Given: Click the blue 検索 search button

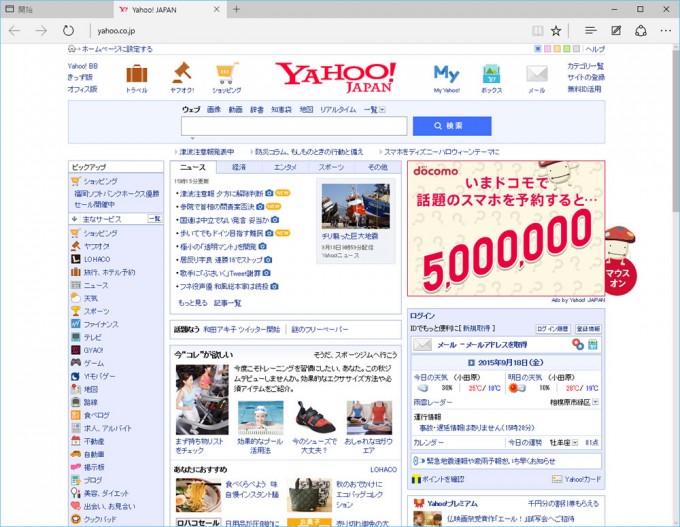Looking at the screenshot, I should 452,126.
